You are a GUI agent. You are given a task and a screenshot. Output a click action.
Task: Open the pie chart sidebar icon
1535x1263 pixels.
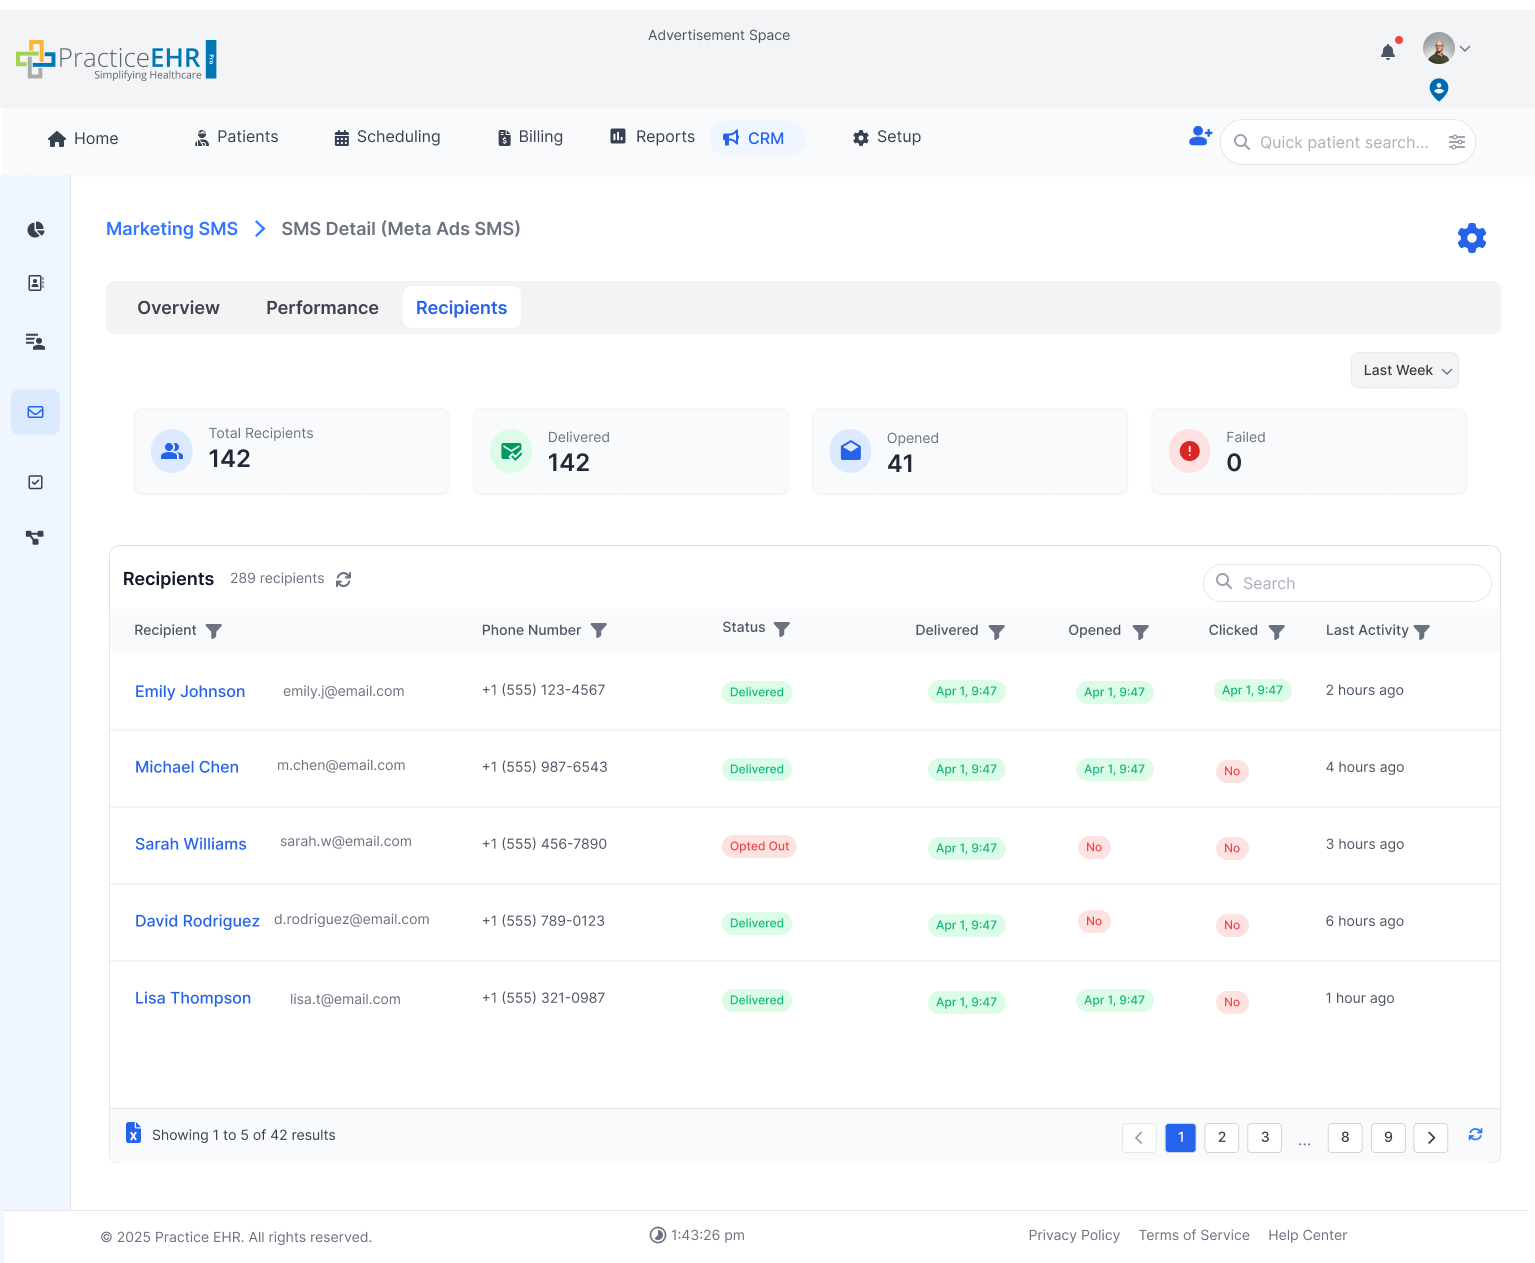coord(36,230)
